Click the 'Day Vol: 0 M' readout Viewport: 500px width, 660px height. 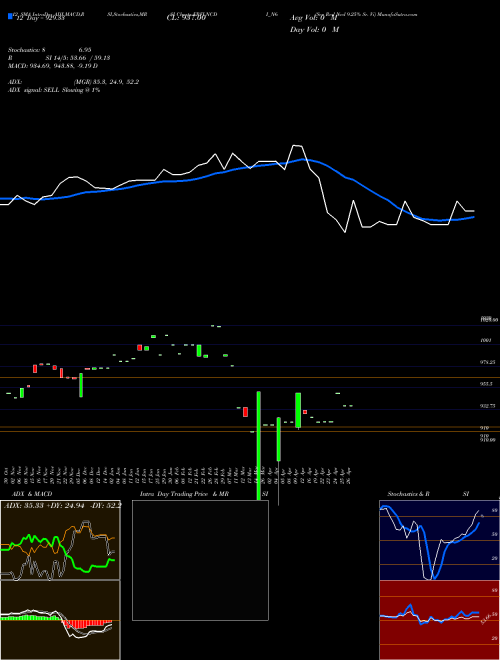(x=314, y=30)
